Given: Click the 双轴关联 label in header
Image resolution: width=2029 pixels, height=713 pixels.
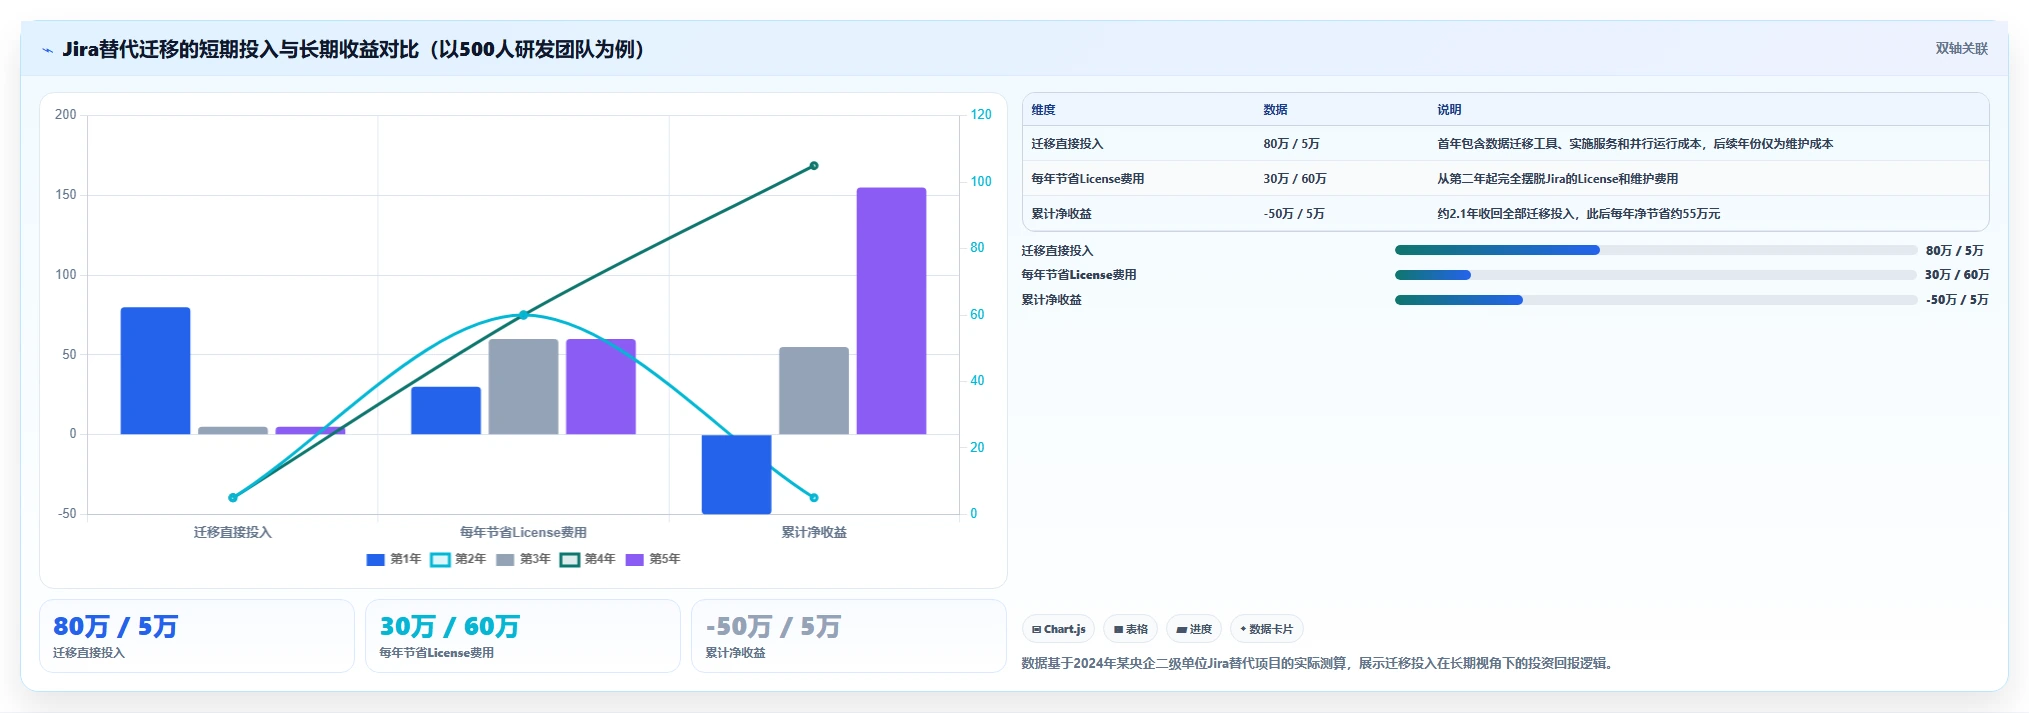Looking at the screenshot, I should click(x=1961, y=49).
